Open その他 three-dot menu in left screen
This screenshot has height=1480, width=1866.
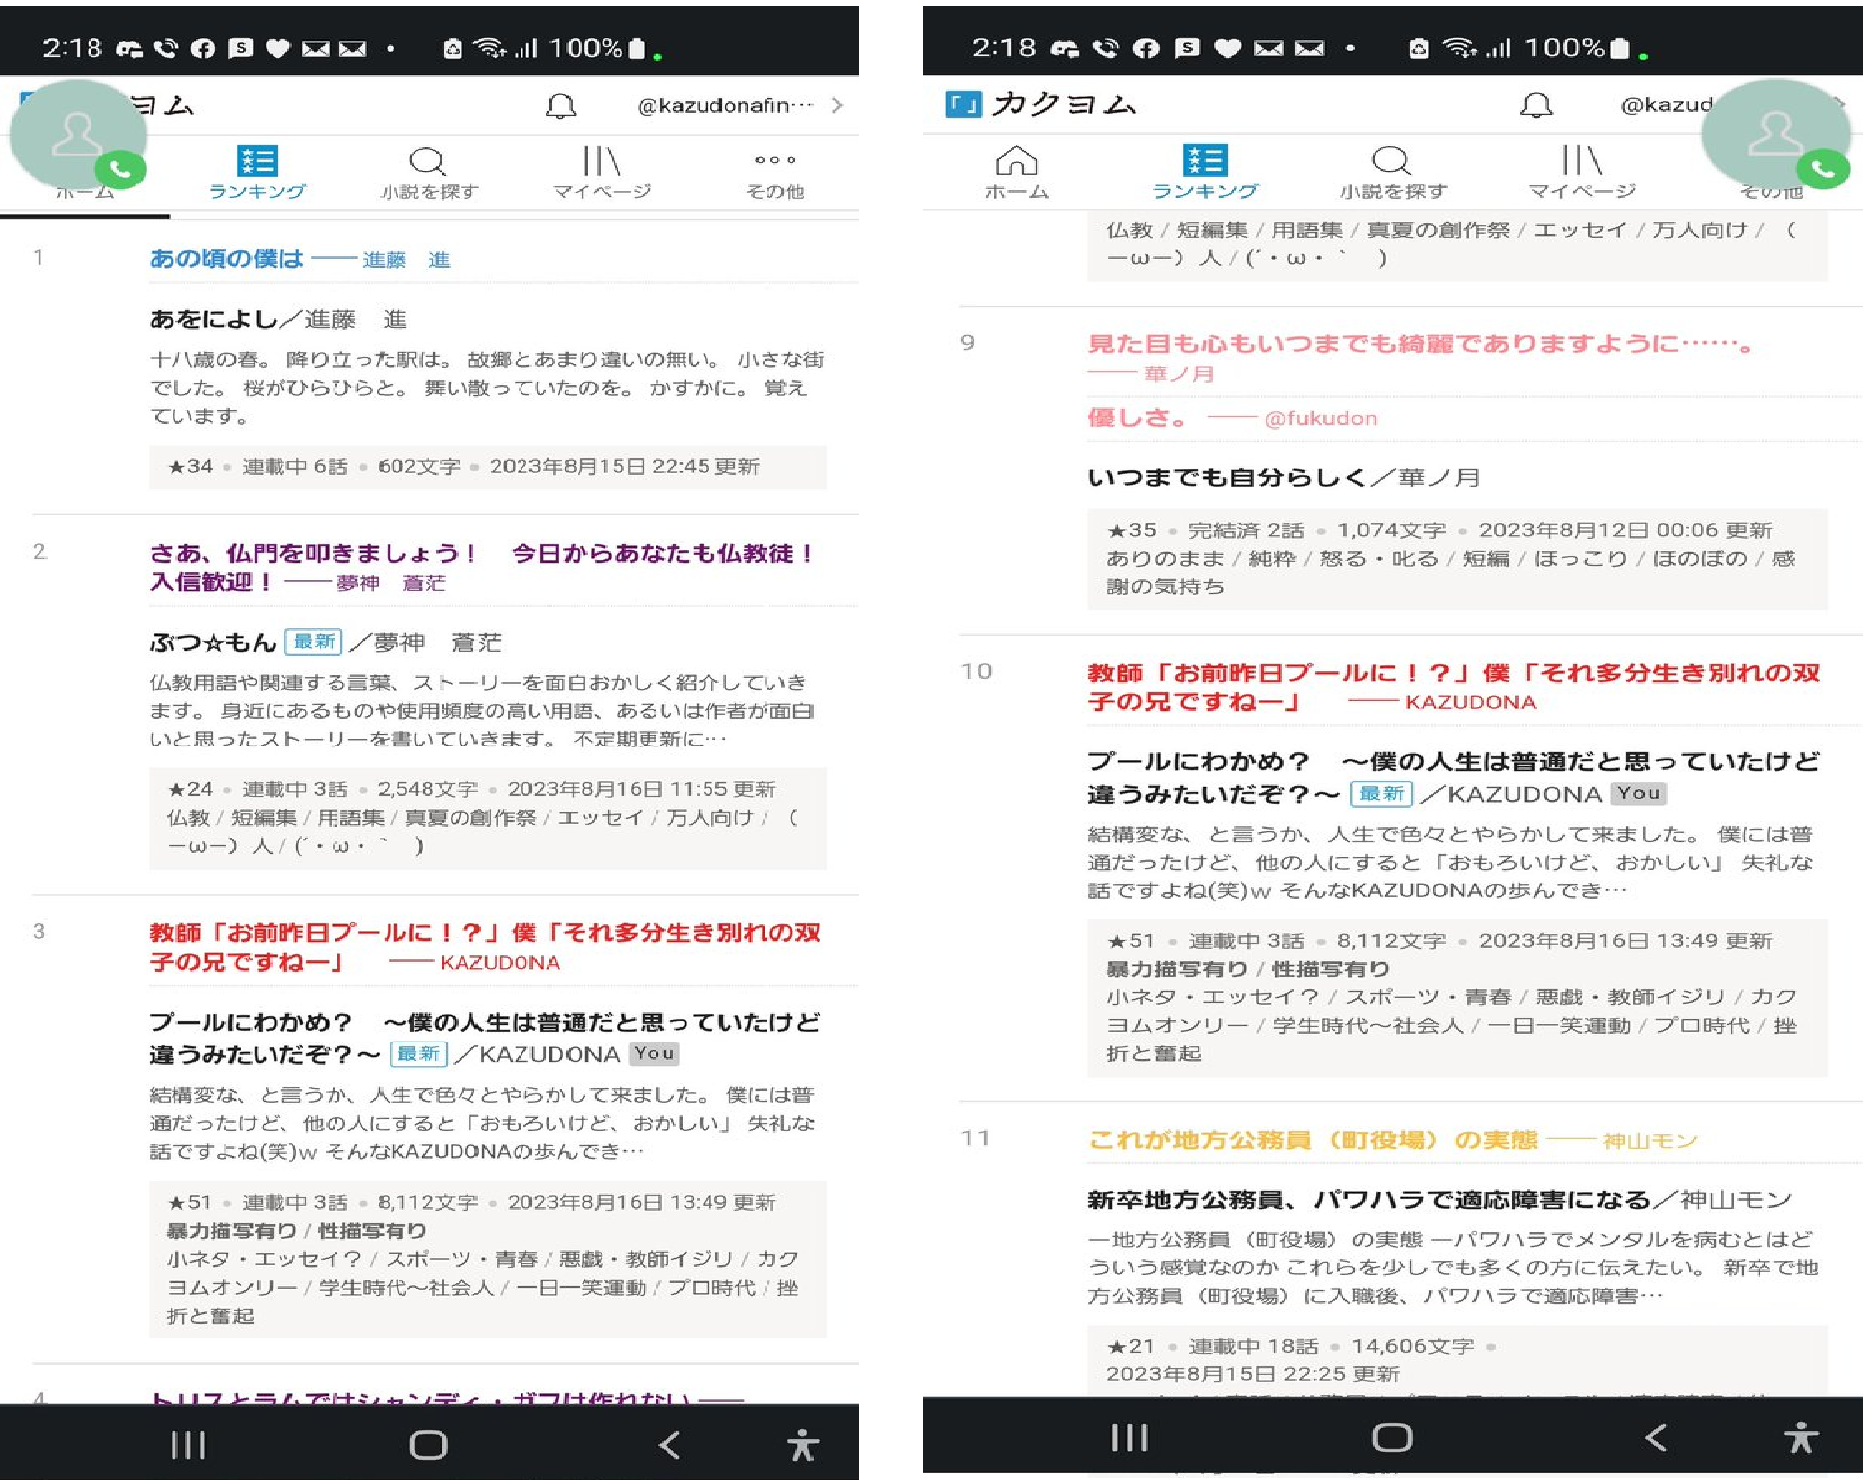click(775, 172)
